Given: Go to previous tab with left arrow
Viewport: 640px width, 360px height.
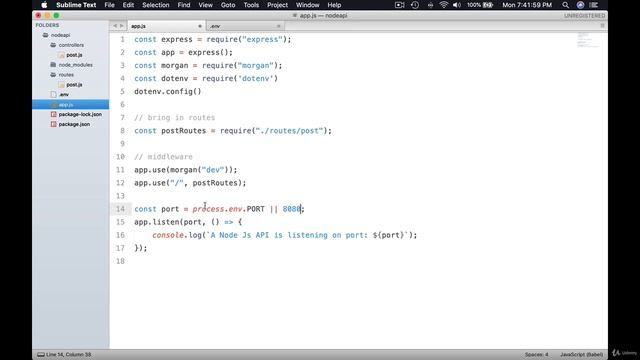Looking at the screenshot, I should pos(115,26).
